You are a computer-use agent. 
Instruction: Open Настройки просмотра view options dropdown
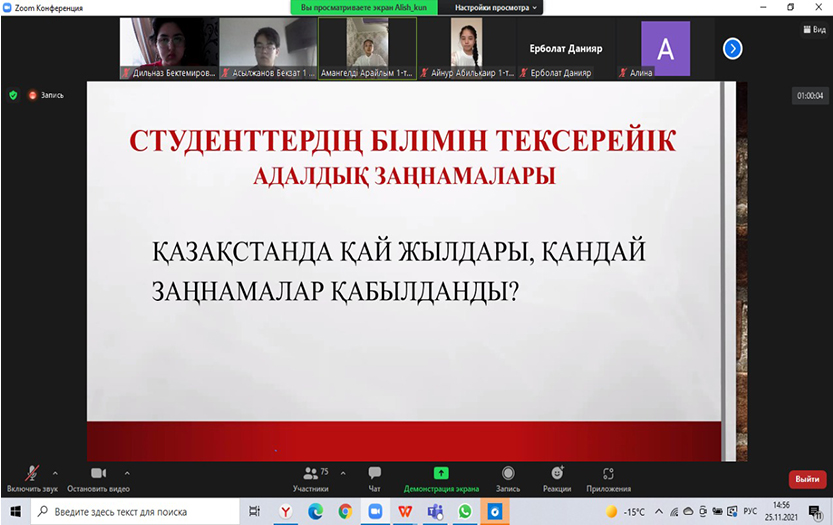point(495,7)
